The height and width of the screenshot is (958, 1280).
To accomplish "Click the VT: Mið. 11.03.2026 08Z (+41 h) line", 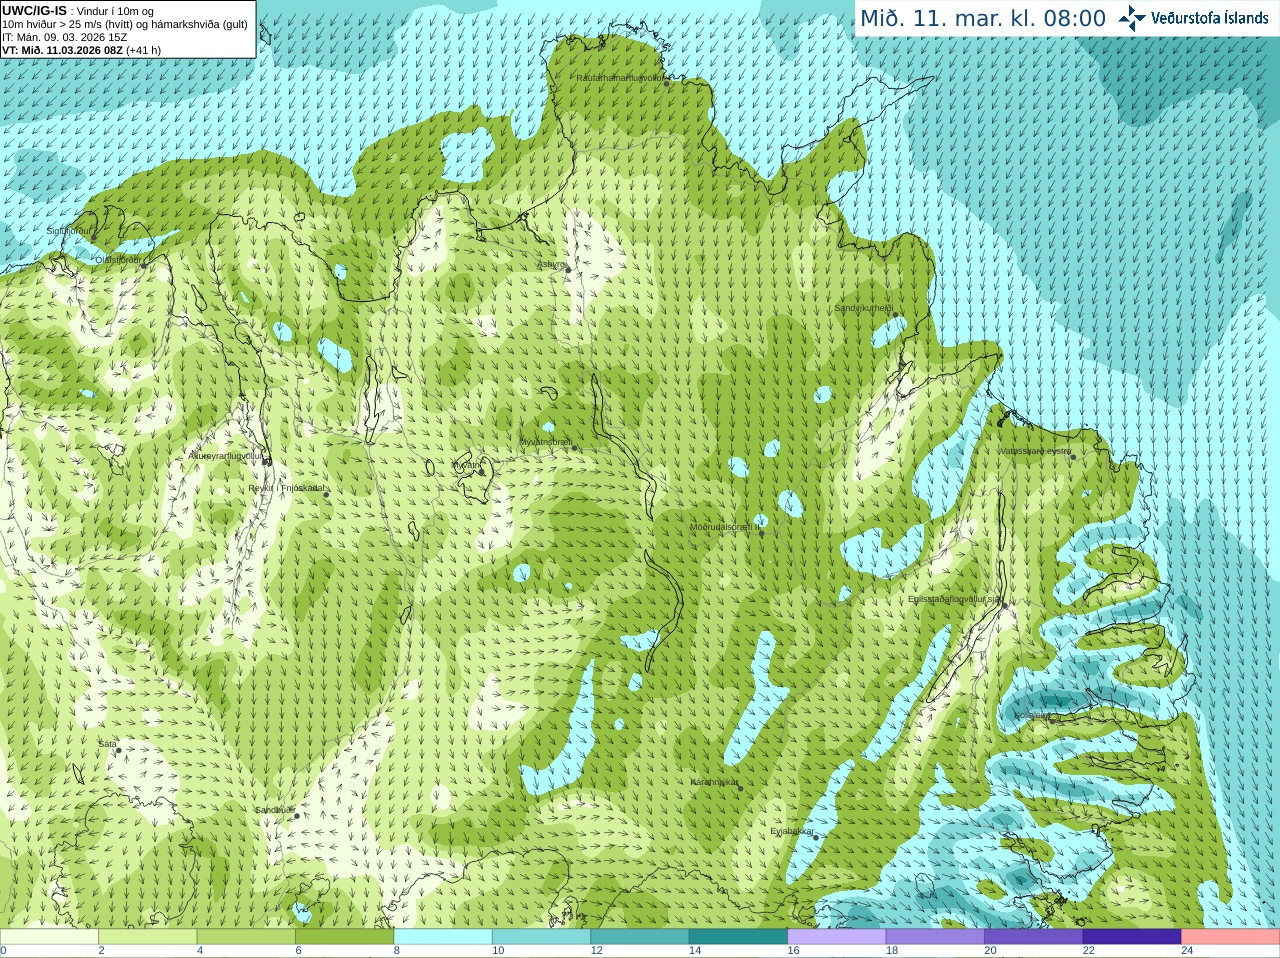I will pos(82,50).
